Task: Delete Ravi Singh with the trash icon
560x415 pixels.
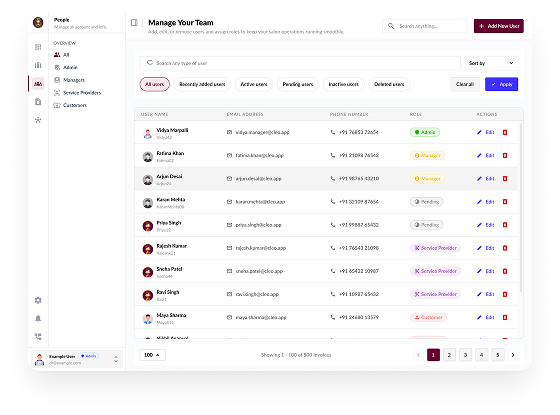Action: [505, 295]
